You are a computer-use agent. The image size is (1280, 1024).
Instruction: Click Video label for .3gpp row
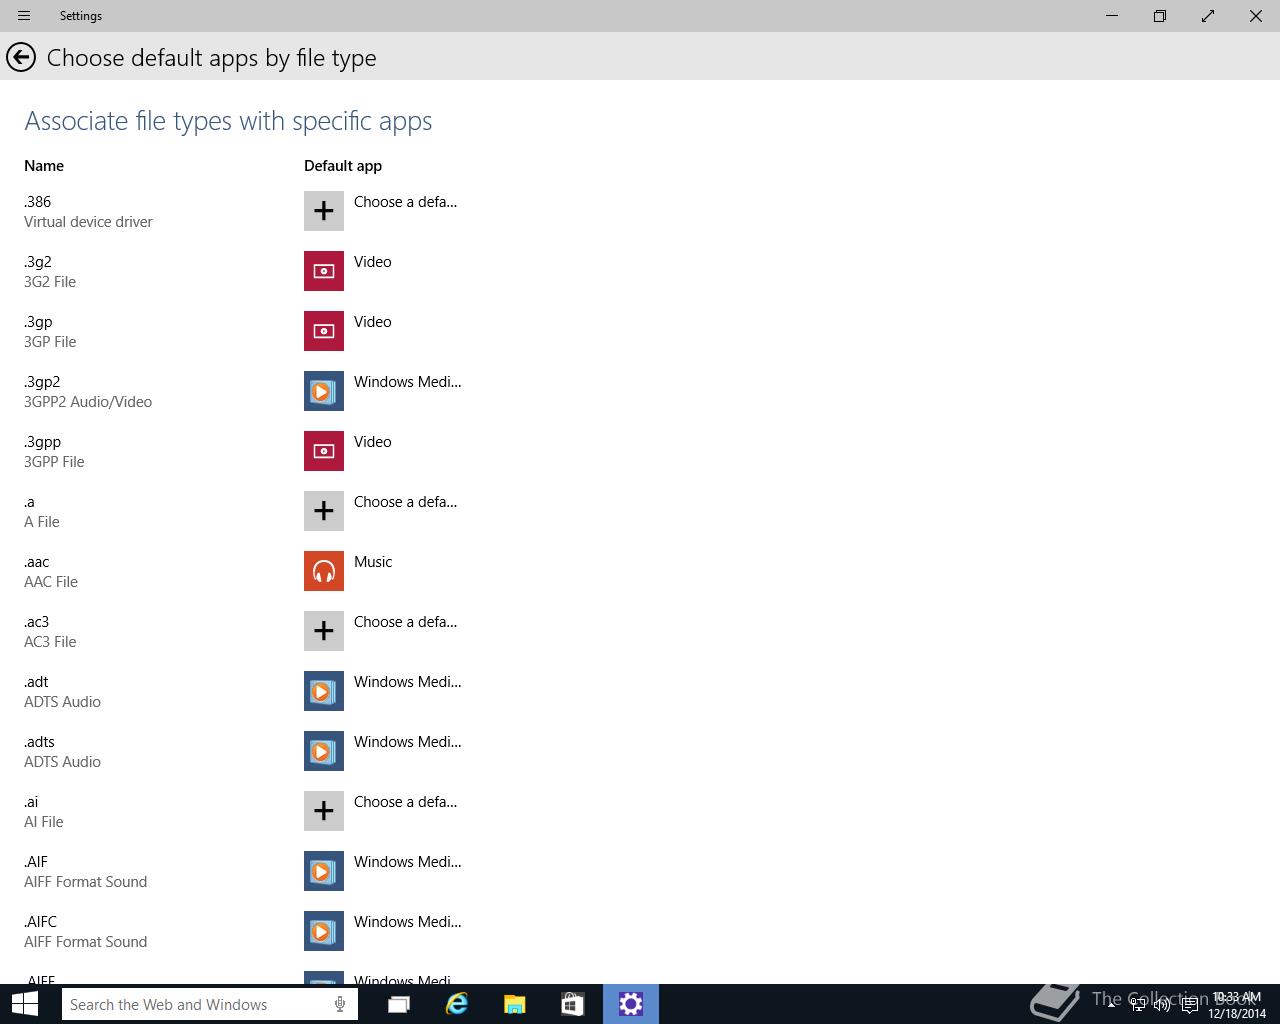[372, 442]
